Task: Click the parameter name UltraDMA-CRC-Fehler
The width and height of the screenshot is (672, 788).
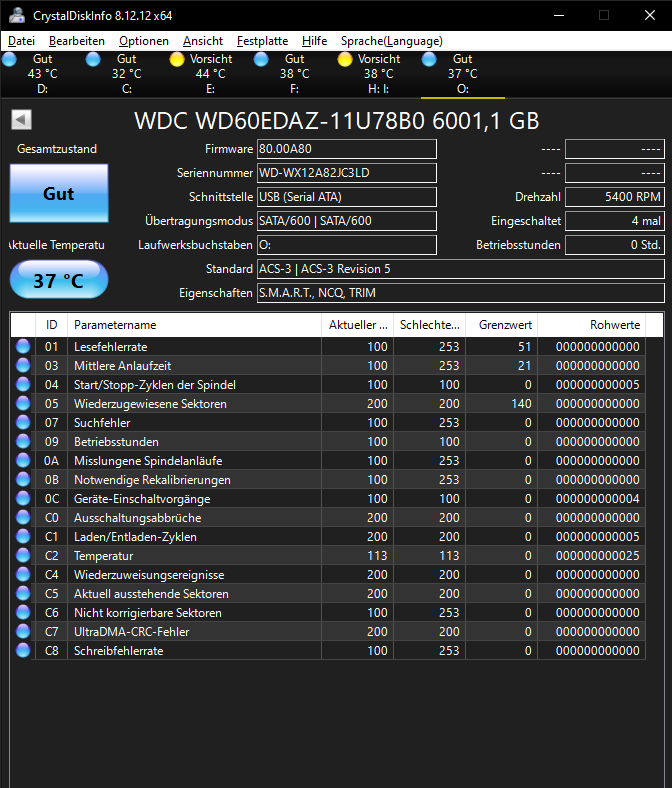Action: tap(132, 631)
